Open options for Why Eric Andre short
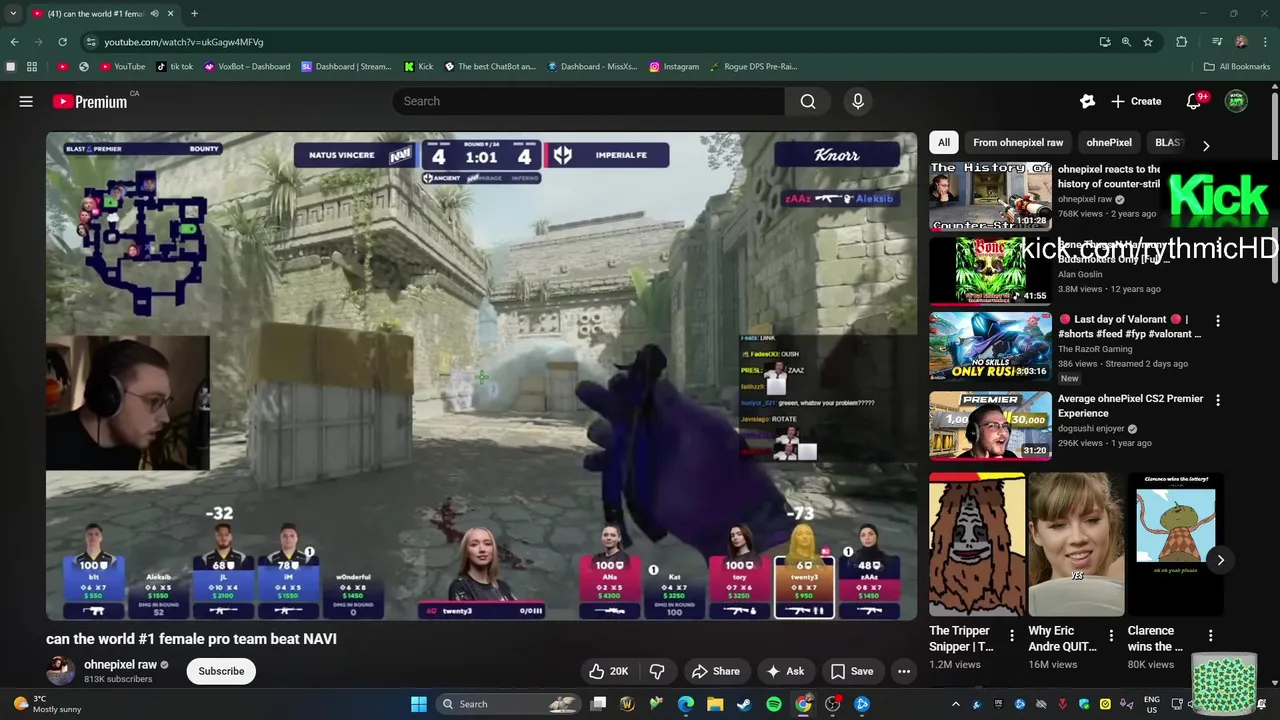 tap(1111, 635)
